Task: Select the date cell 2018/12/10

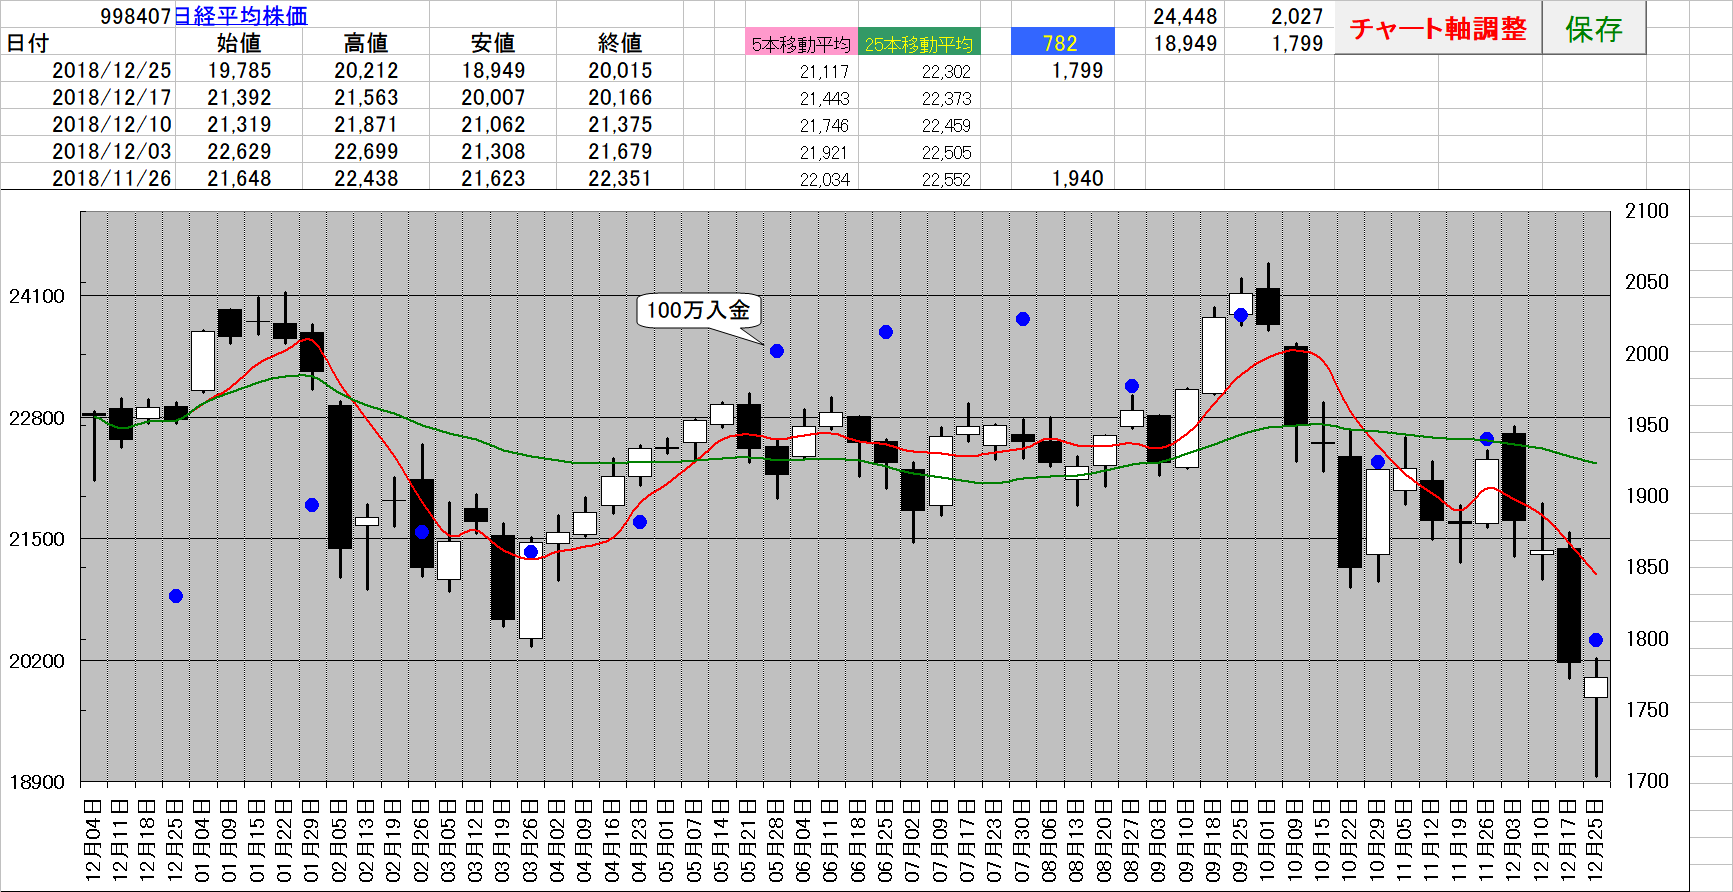Action: (112, 124)
